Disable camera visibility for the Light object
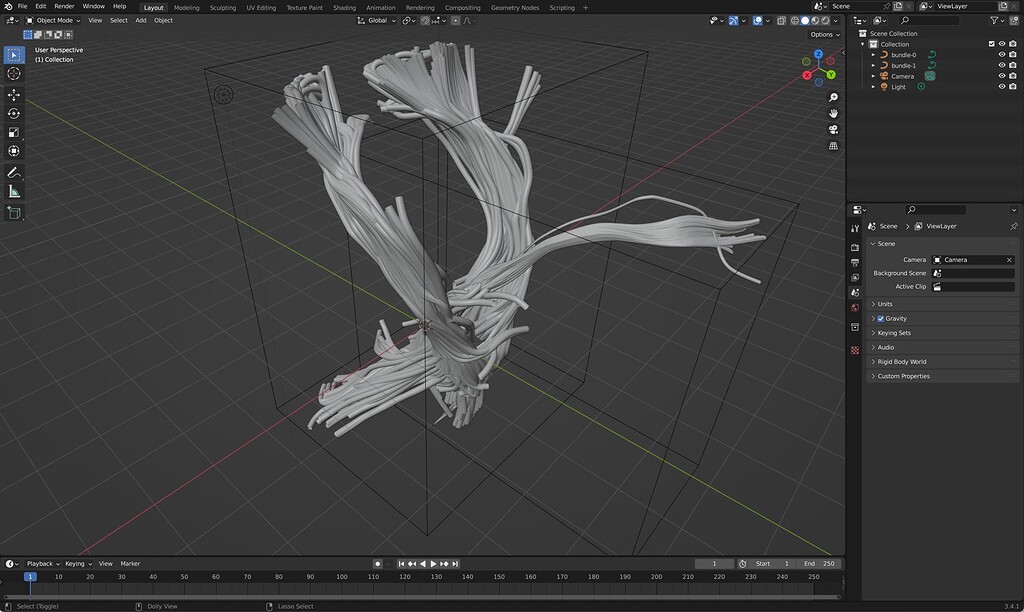Image resolution: width=1024 pixels, height=612 pixels. (x=1012, y=86)
